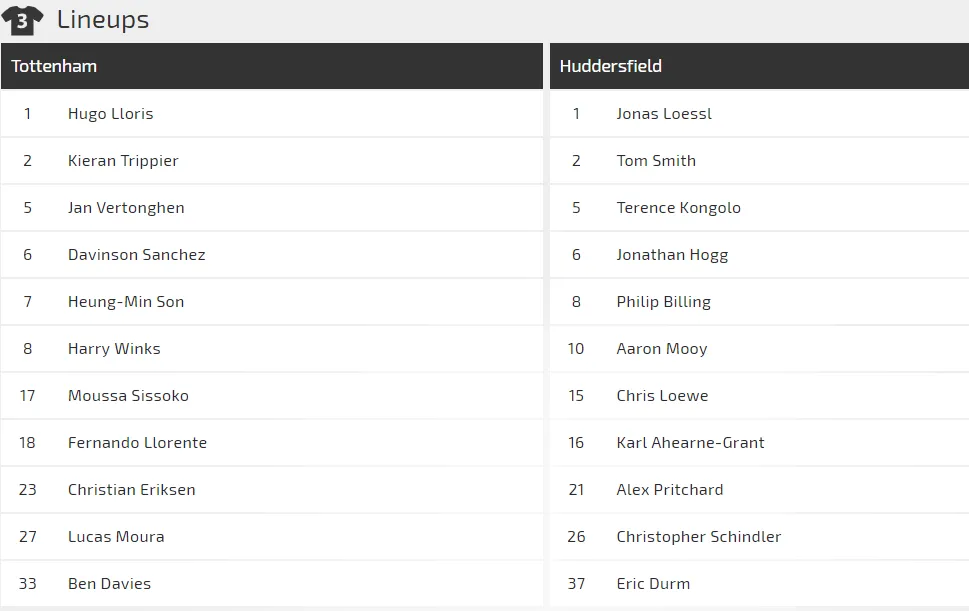Choose Heung-Min Son from Tottenham lineup
Screen dimensions: 969x611
126,302
